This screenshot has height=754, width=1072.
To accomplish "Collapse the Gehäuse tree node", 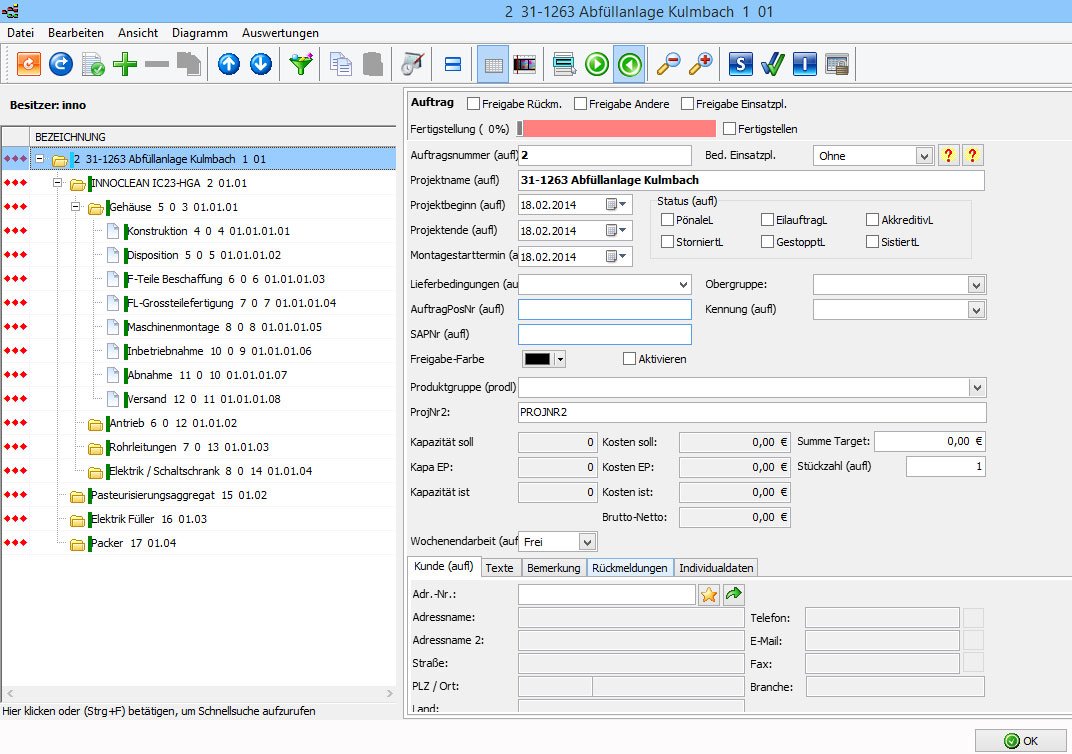I will tap(75, 208).
